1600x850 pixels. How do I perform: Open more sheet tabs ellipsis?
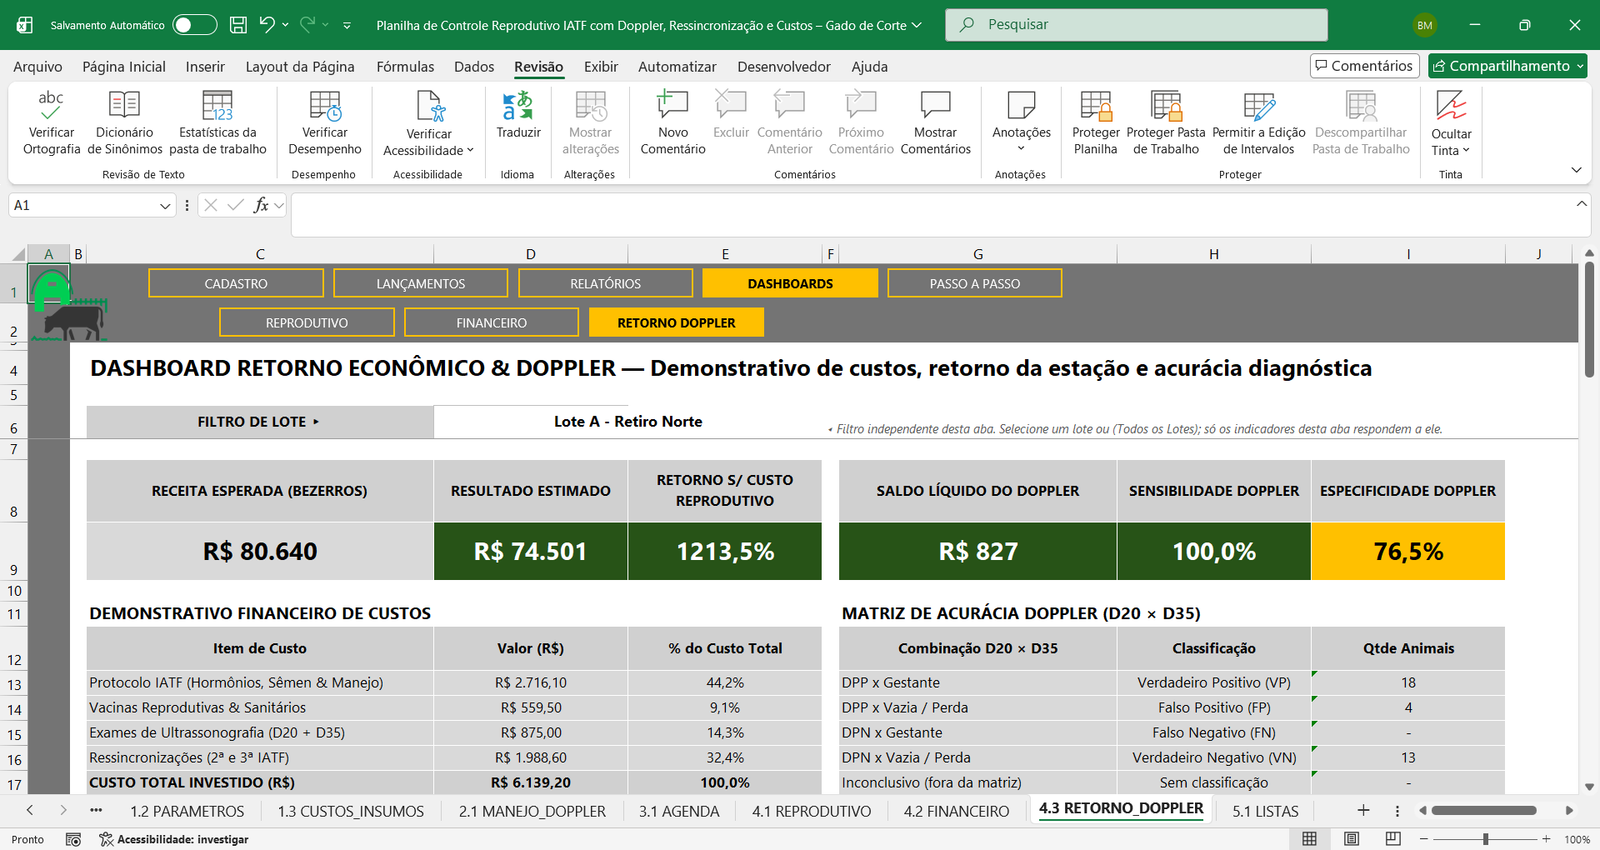96,810
